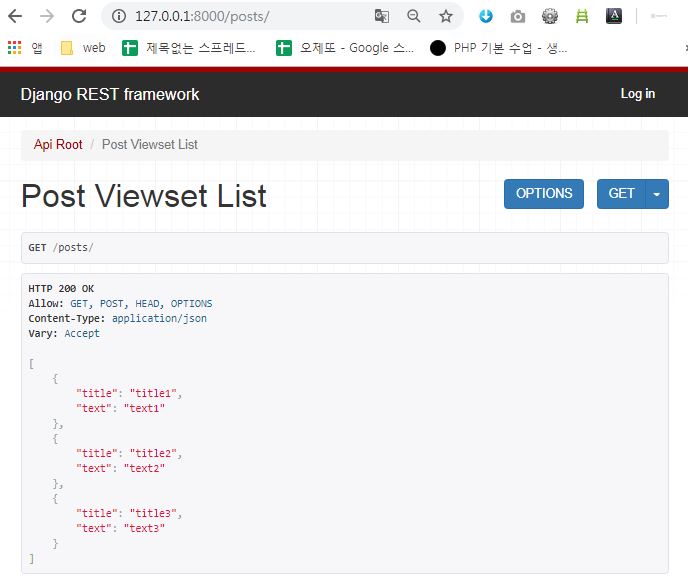The width and height of the screenshot is (688, 578).
Task: Open the '제목없는 스프레드' sheet bookmark
Action: click(x=189, y=47)
